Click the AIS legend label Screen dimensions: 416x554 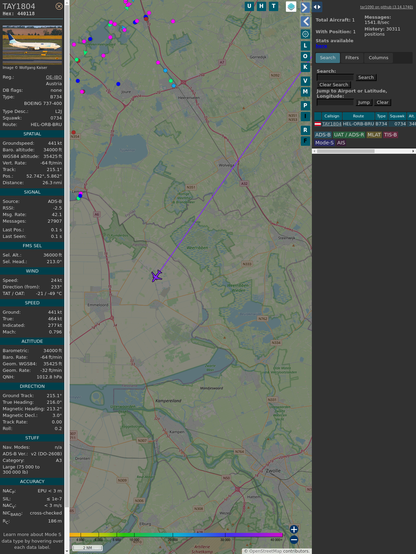[341, 143]
